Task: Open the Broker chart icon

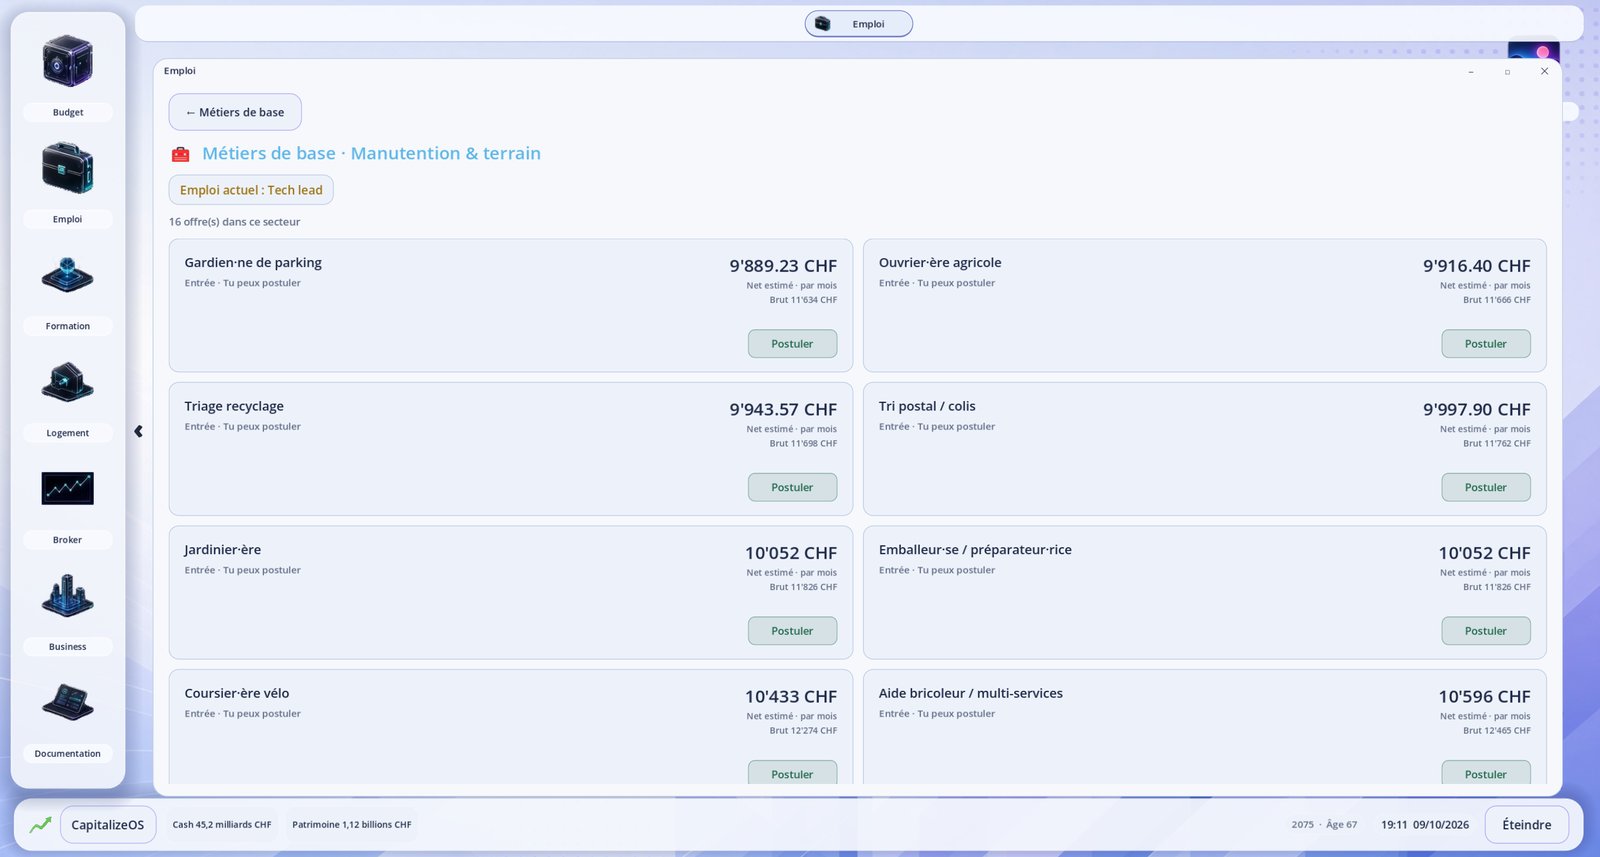Action: tap(67, 488)
